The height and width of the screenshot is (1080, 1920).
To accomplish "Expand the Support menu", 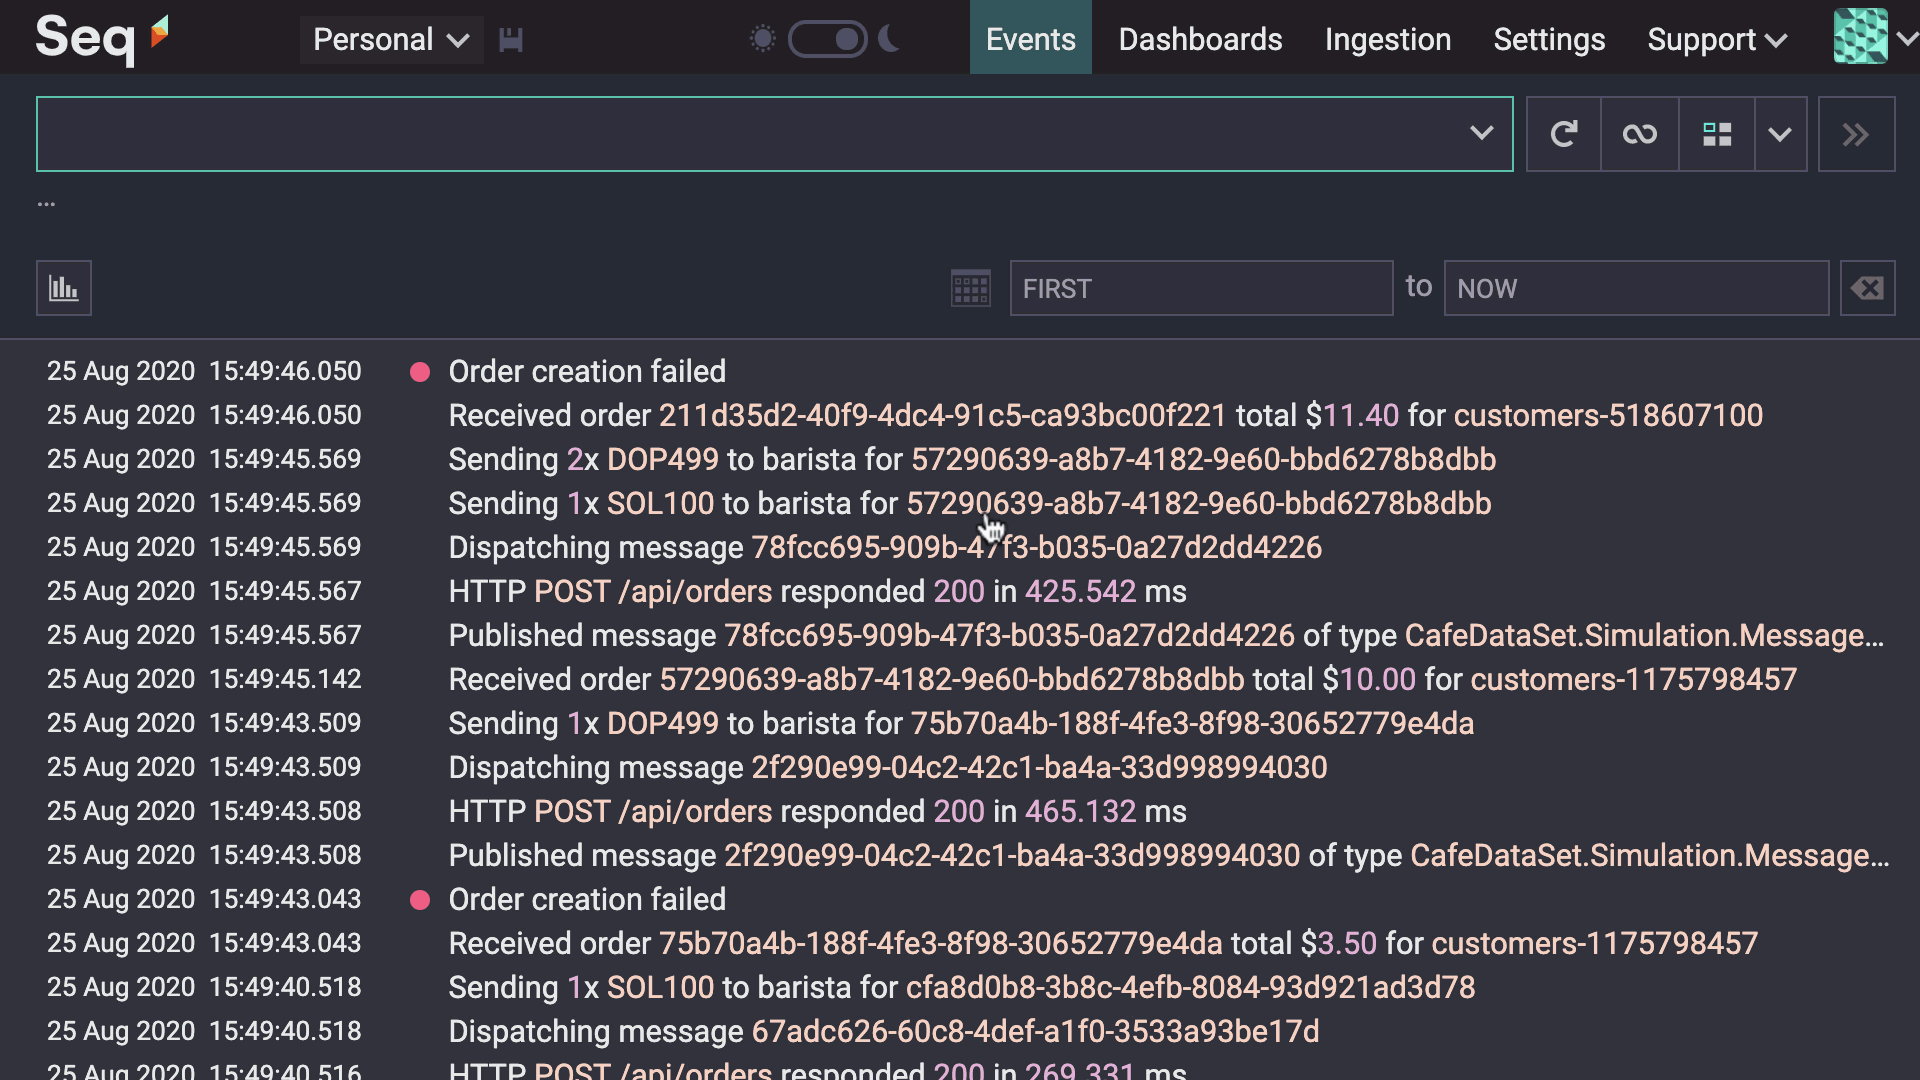I will tap(1717, 40).
